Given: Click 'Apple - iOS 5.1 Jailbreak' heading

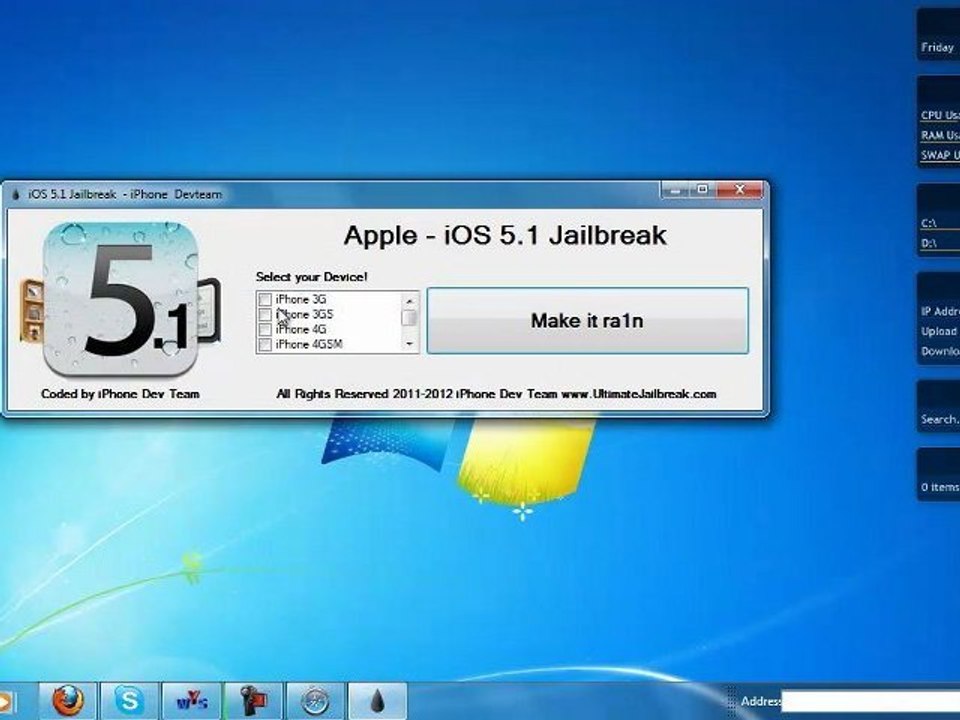Looking at the screenshot, I should coord(505,236).
